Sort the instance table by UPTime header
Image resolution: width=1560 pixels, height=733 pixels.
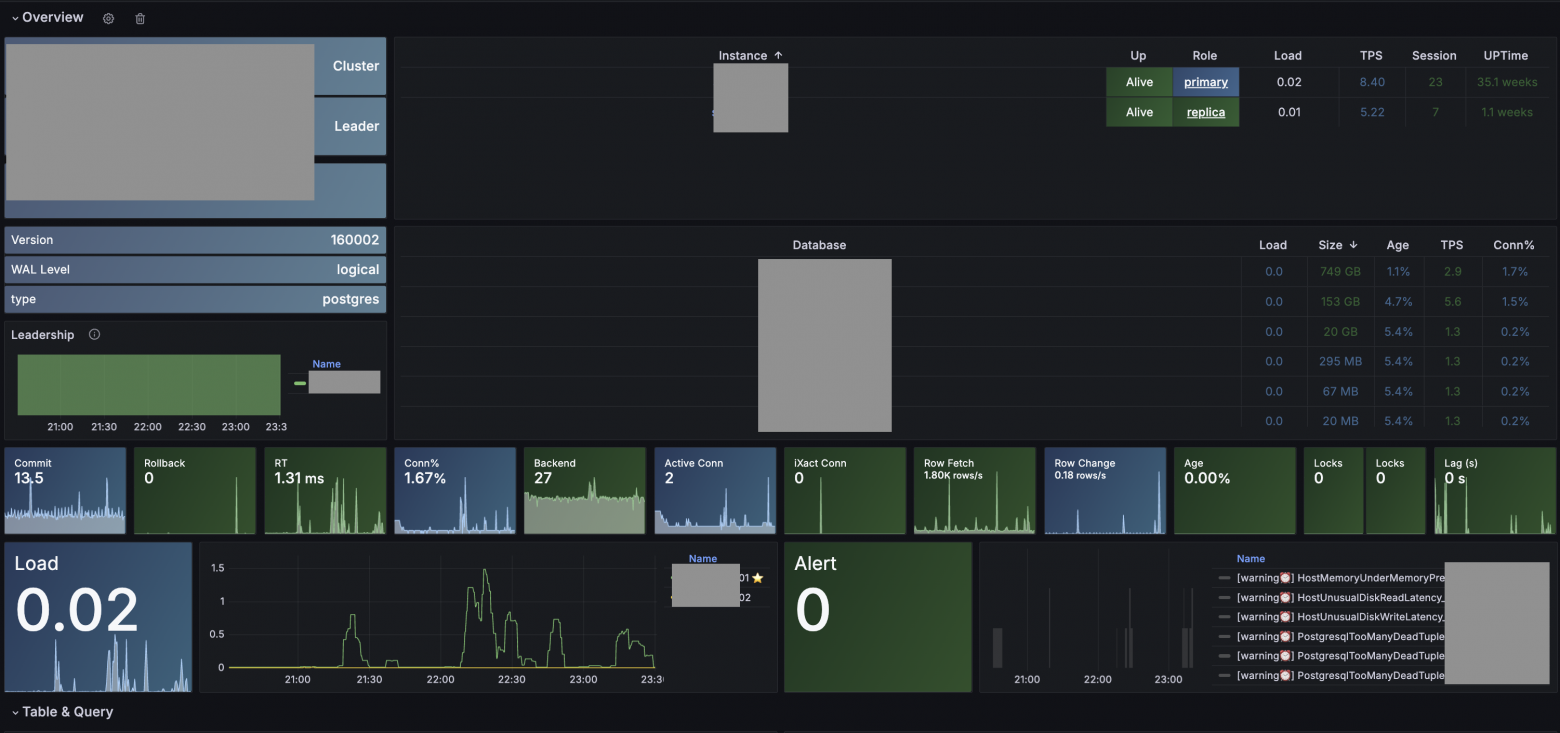pos(1505,56)
